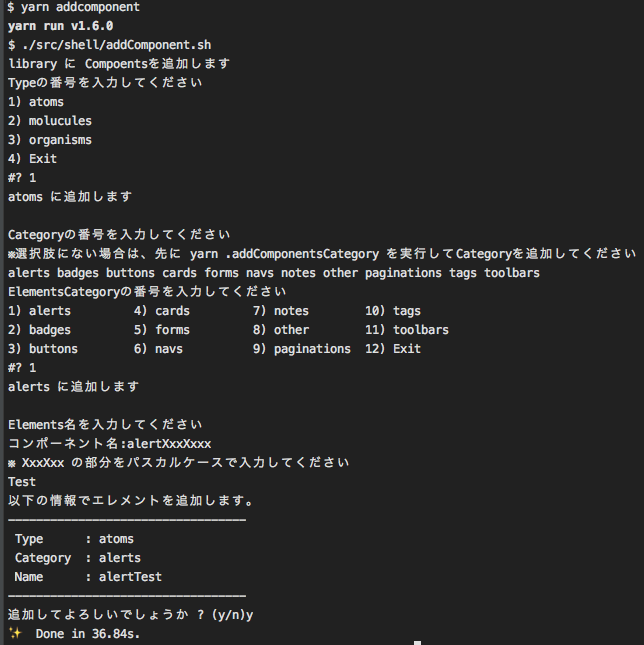
Task: Click the '3) organisms' type option
Action: click(50, 140)
